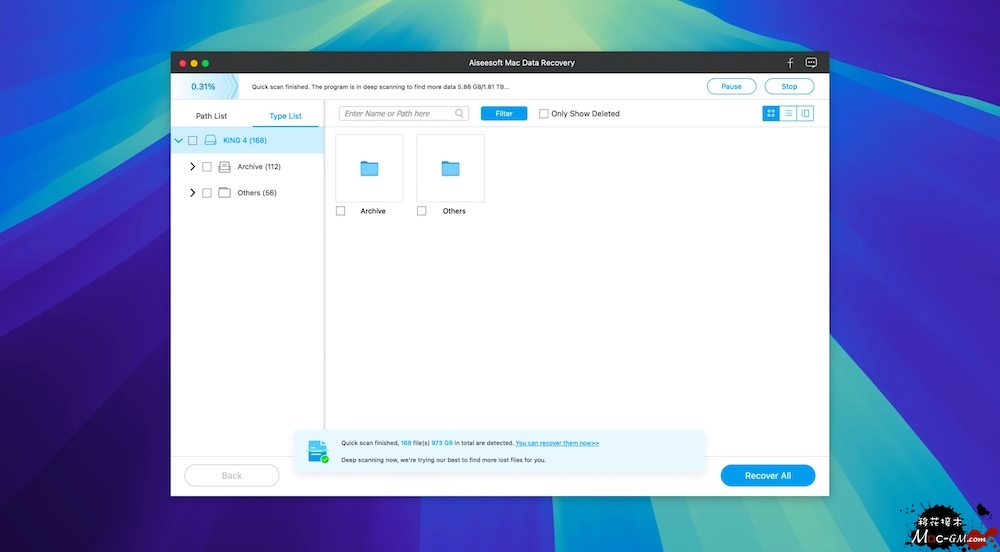Check the Archive checkbox in sidebar
The height and width of the screenshot is (552, 1000).
(207, 167)
